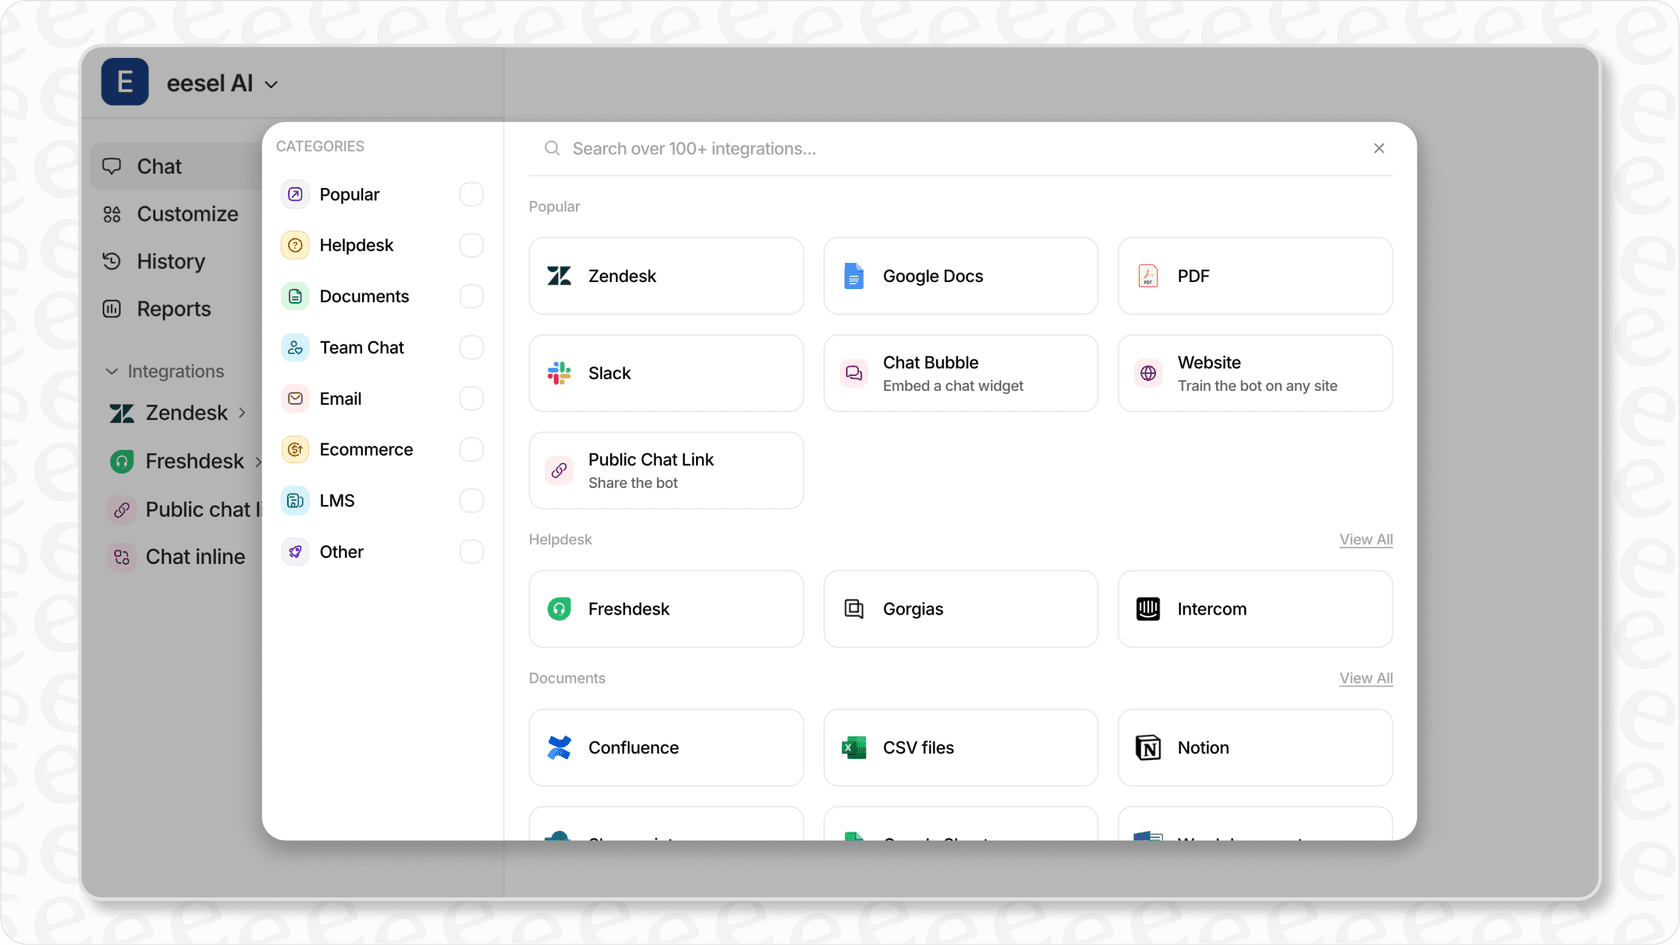
Task: Click View All next to Helpdesk
Action: pos(1366,540)
